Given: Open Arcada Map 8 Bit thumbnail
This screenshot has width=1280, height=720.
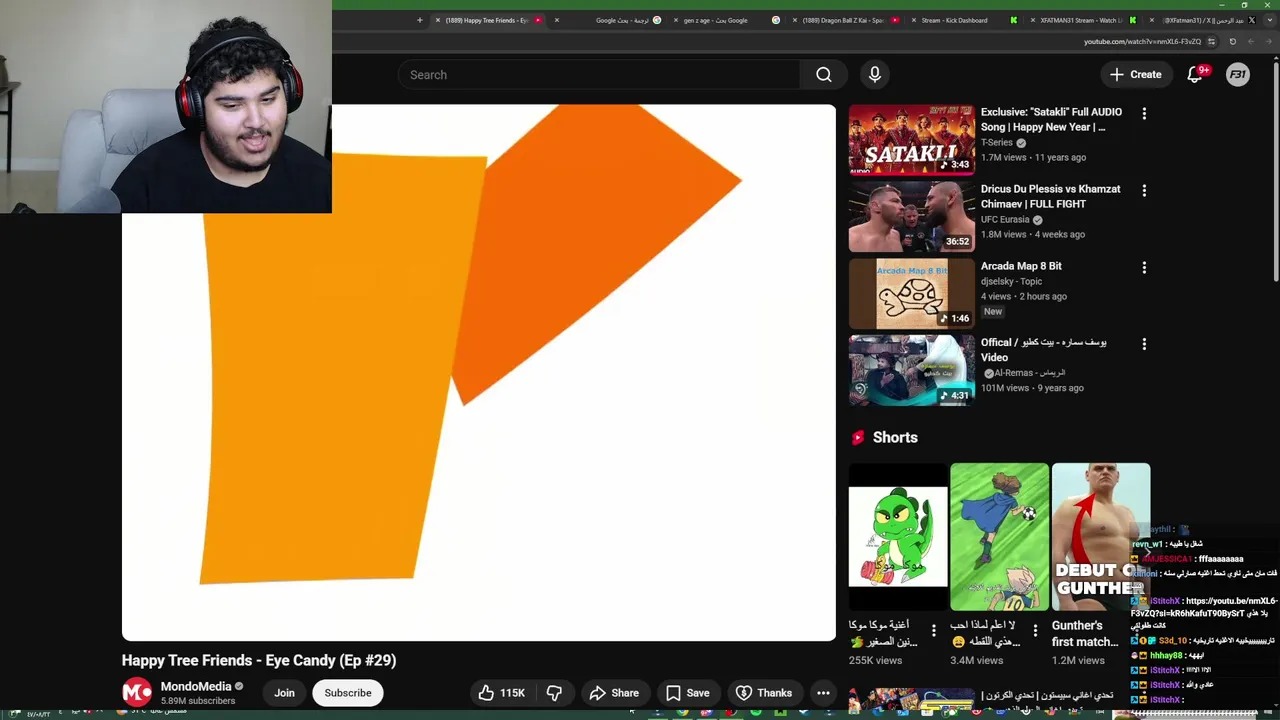Looking at the screenshot, I should (x=912, y=294).
